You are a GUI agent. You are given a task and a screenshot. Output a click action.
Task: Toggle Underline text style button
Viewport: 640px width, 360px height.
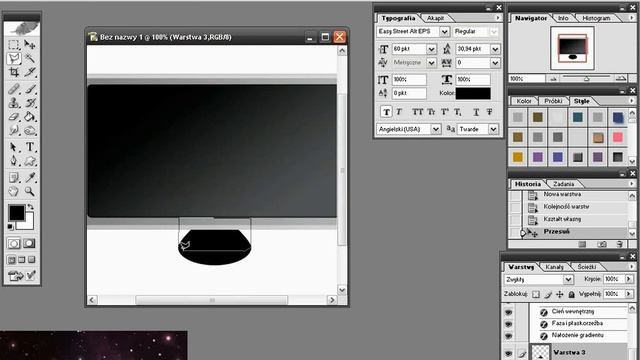pos(476,112)
